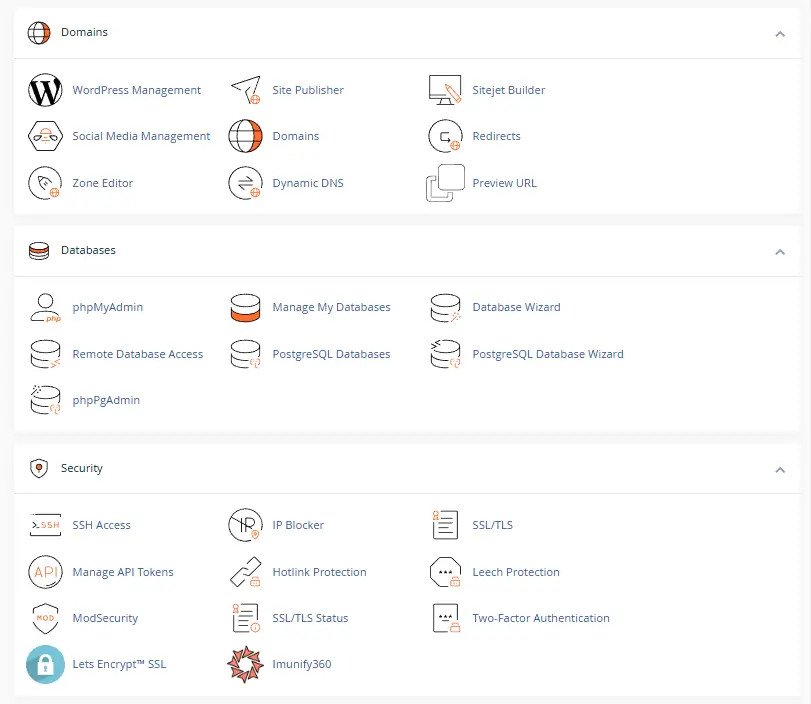Open Hotlink Protection
Image resolution: width=811 pixels, height=704 pixels.
pos(317,571)
